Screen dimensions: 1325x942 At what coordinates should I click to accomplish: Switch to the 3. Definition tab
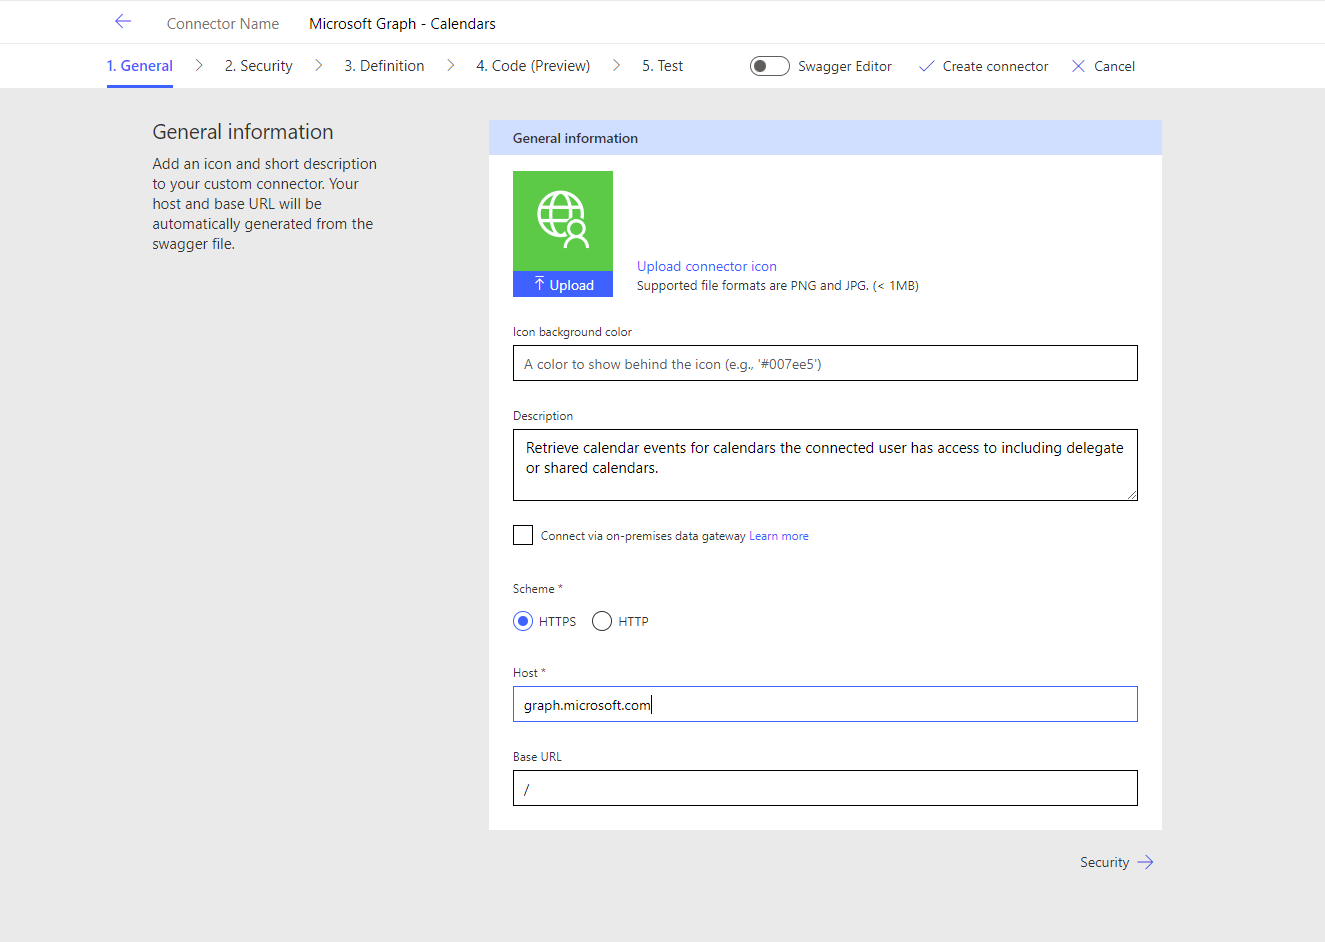pos(384,66)
